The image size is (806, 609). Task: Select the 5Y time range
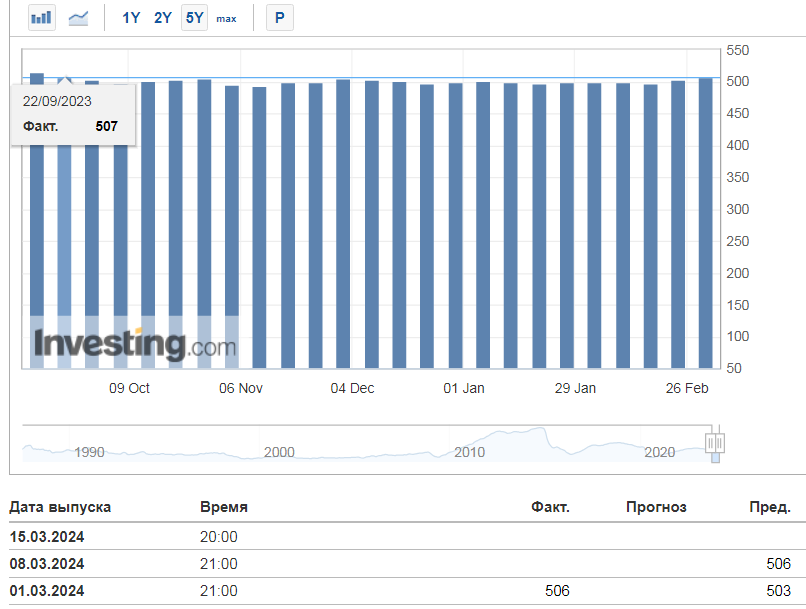click(194, 18)
